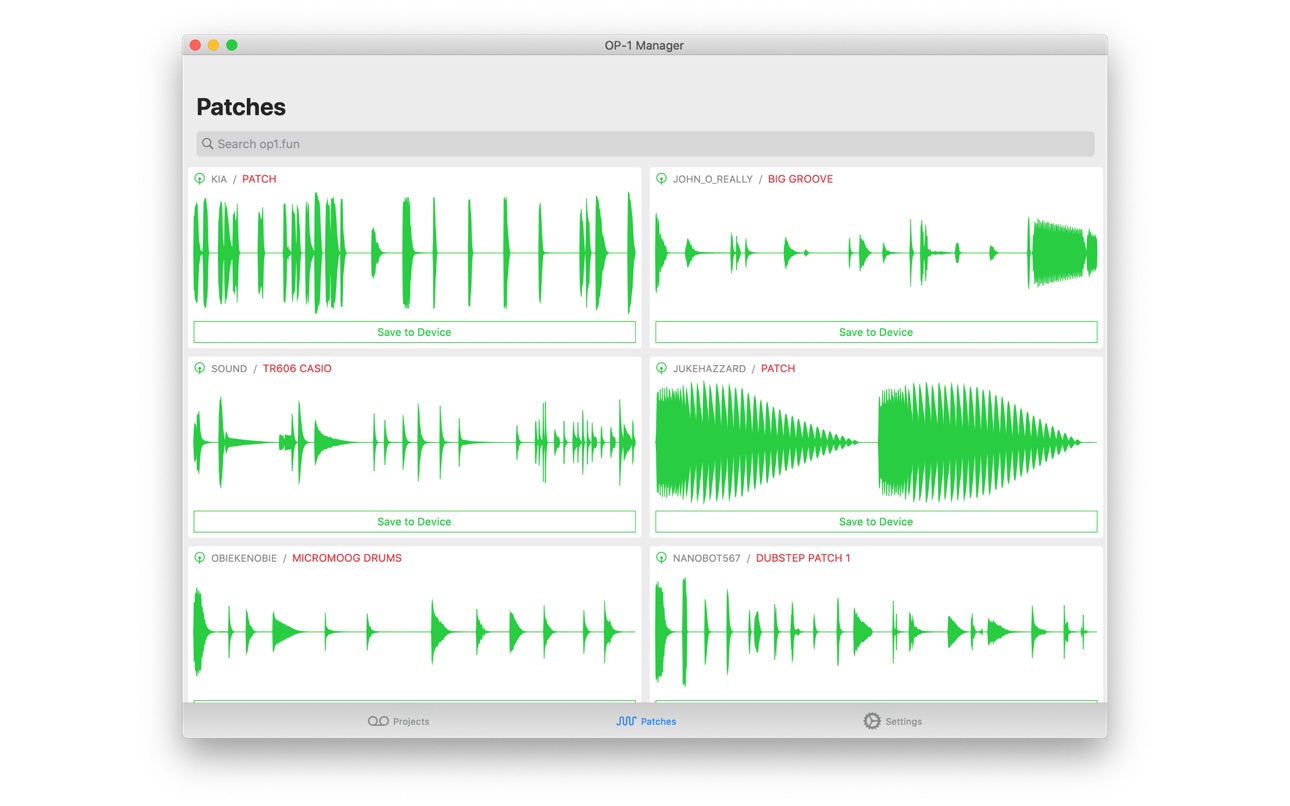Switch to the Patches tab

pos(646,721)
